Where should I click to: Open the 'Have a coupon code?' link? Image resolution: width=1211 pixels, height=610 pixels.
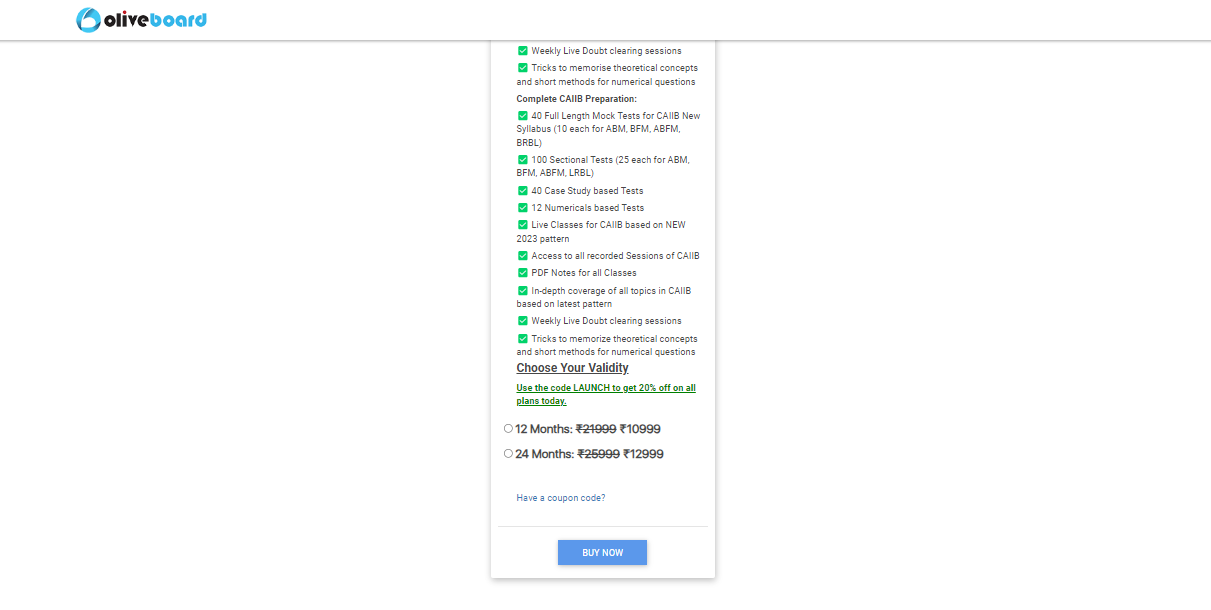click(561, 498)
